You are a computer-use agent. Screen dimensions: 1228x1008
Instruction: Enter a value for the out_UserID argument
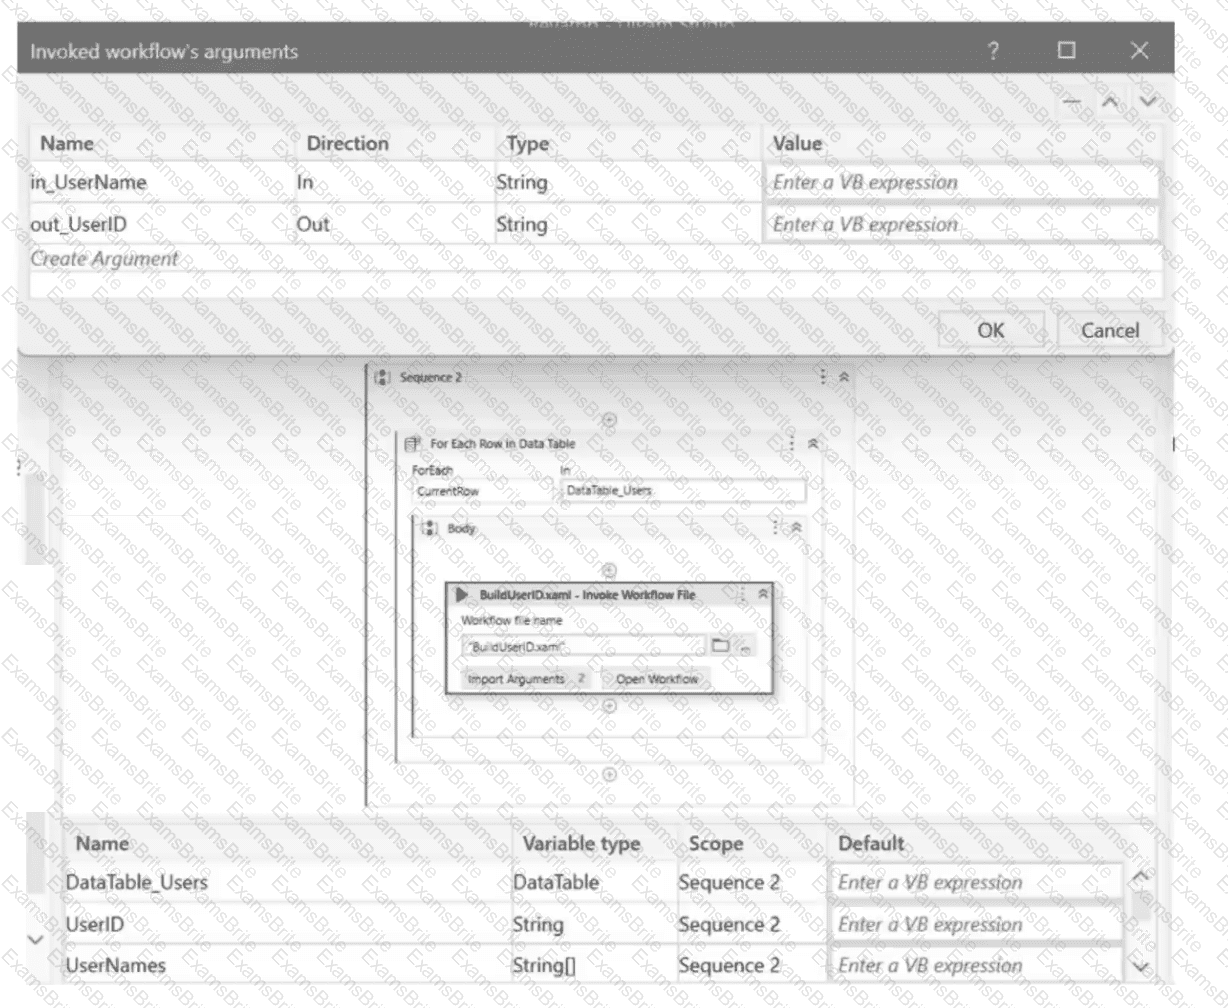pyautogui.click(x=960, y=225)
